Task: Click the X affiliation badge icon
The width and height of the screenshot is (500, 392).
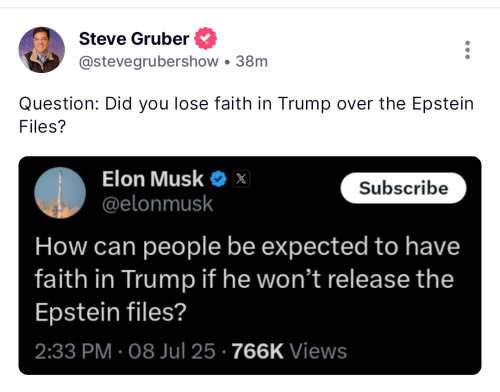Action: [241, 179]
